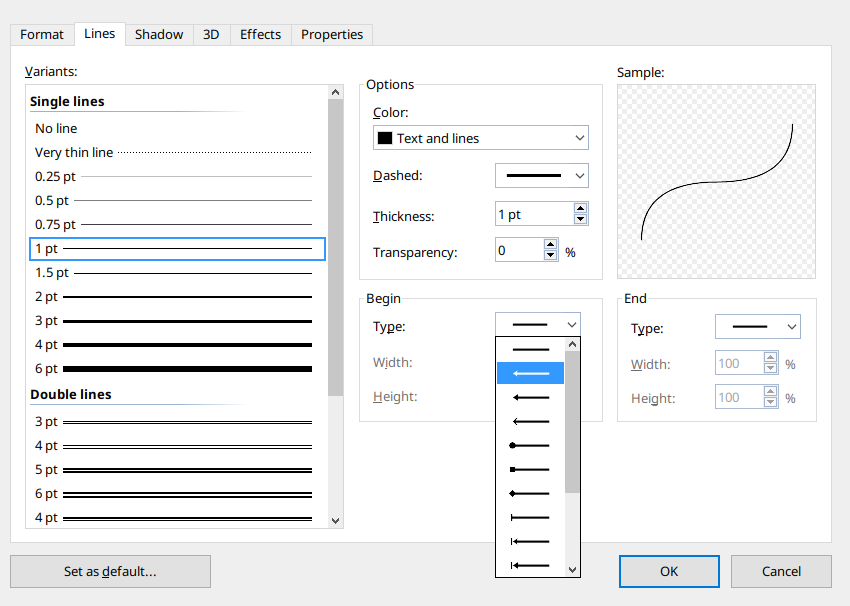Click the OK button
The image size is (850, 606).
click(669, 571)
